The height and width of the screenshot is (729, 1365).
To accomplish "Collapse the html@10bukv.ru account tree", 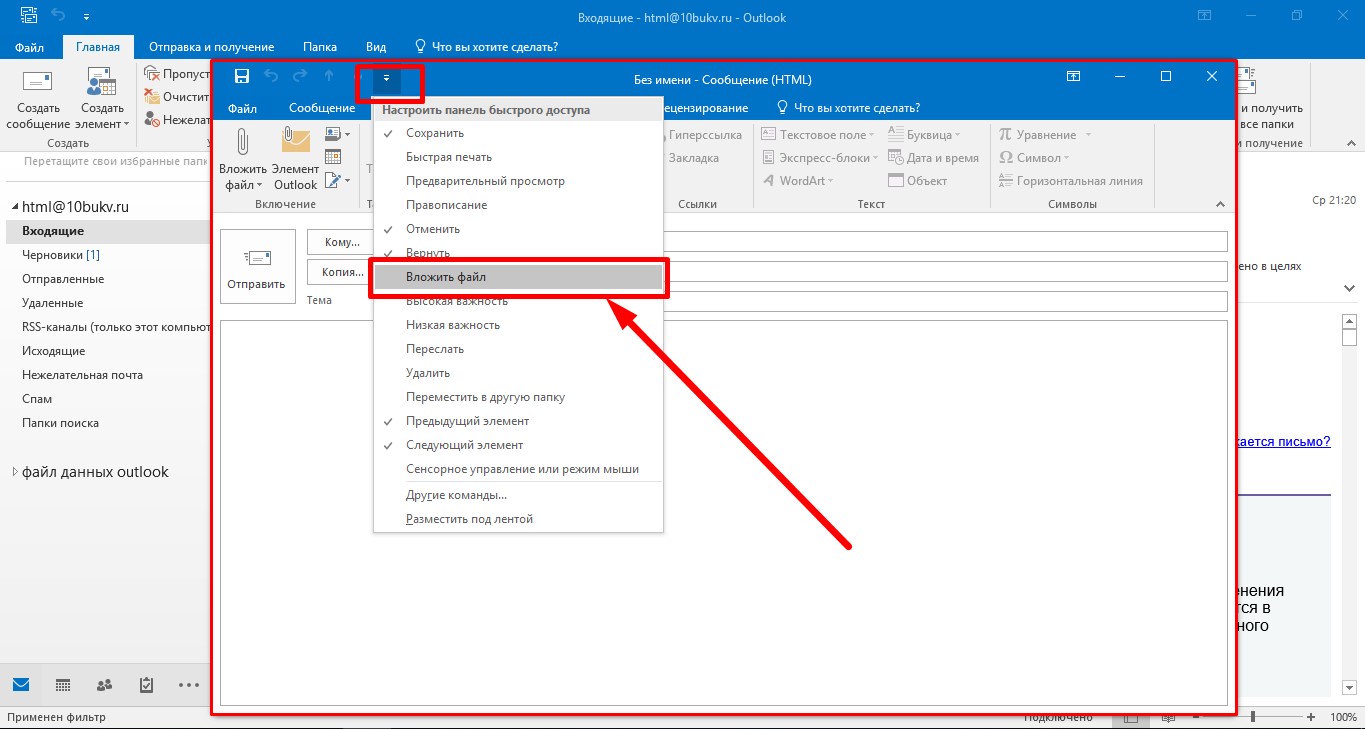I will pyautogui.click(x=15, y=207).
